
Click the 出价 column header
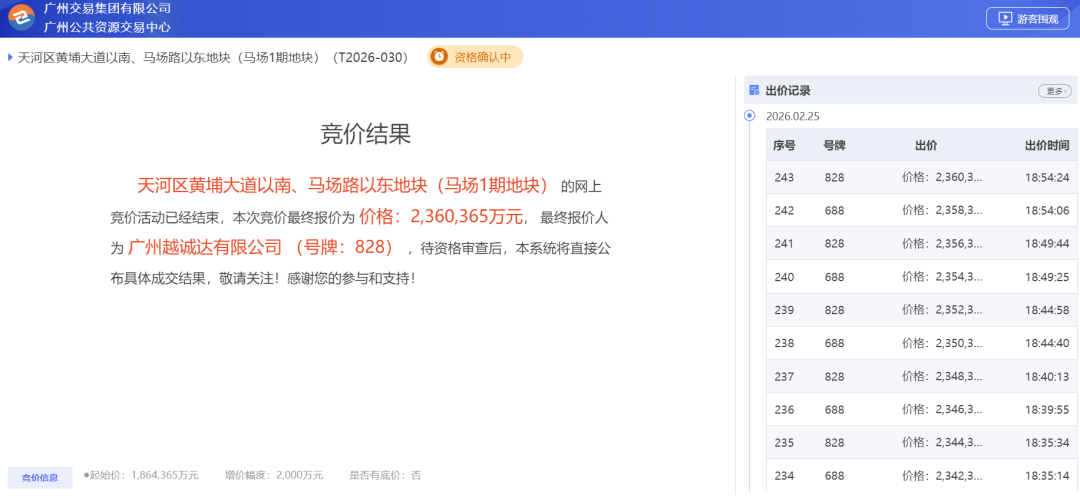click(926, 145)
